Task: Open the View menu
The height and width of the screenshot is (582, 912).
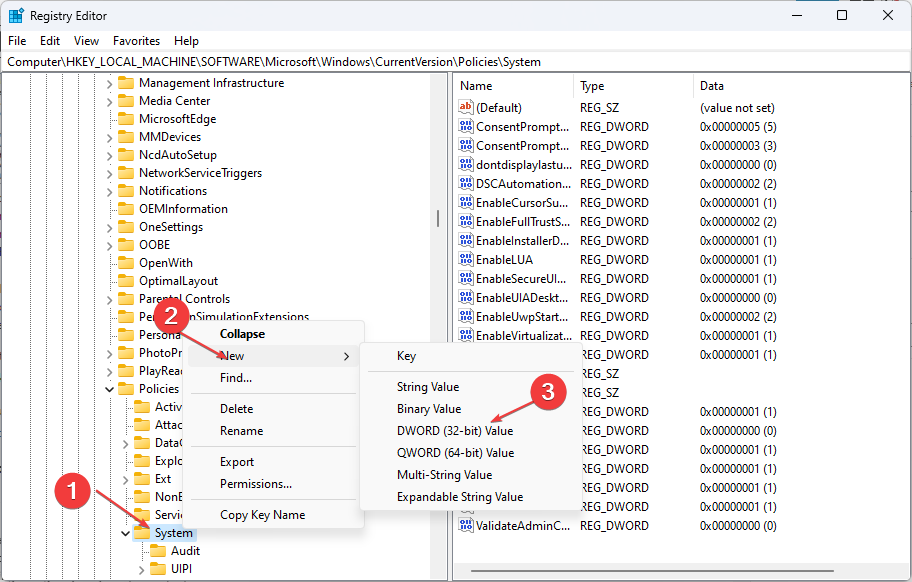Action: [x=86, y=41]
